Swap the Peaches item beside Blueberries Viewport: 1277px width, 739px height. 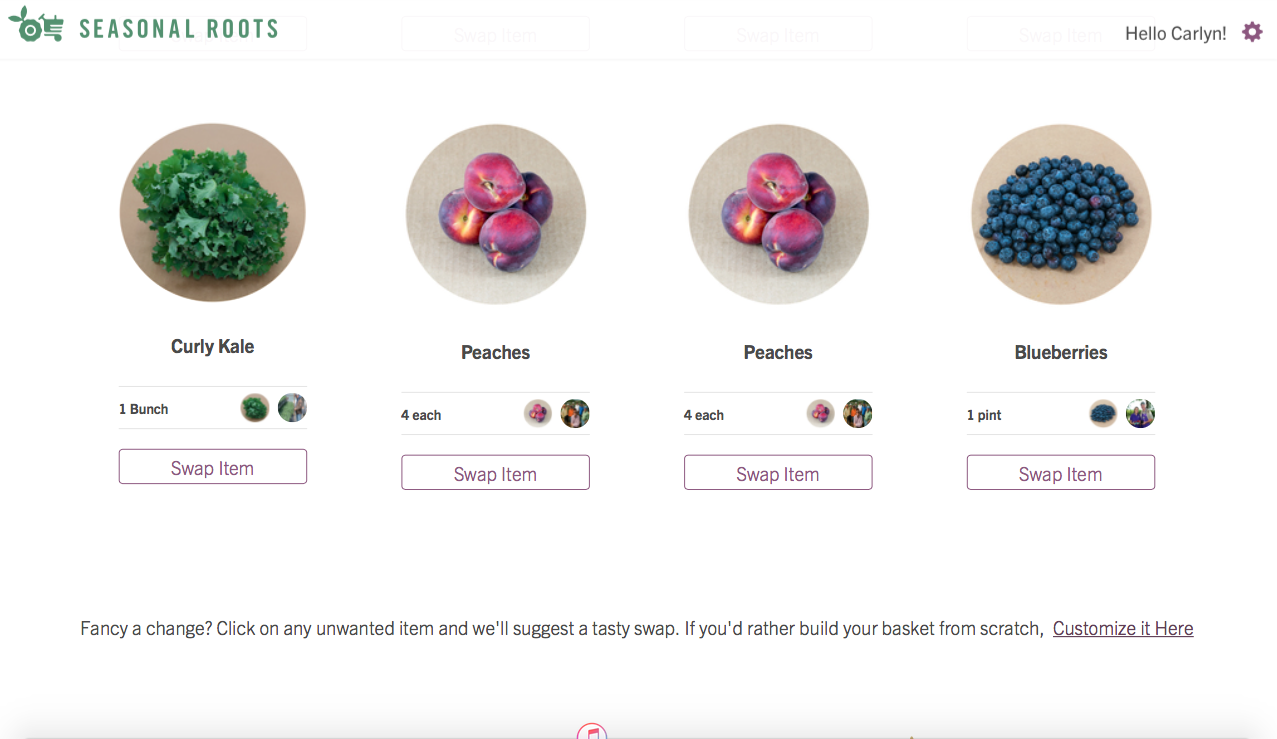pos(778,473)
